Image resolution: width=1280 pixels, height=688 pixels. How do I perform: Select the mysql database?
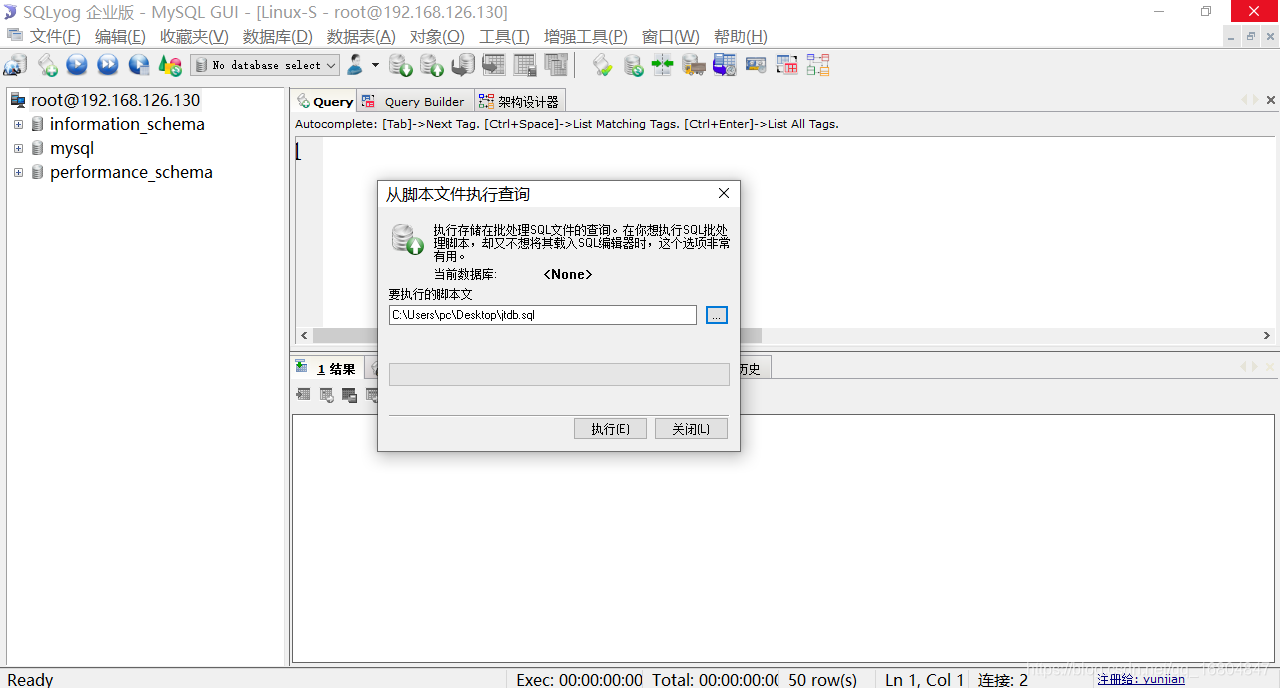72,148
